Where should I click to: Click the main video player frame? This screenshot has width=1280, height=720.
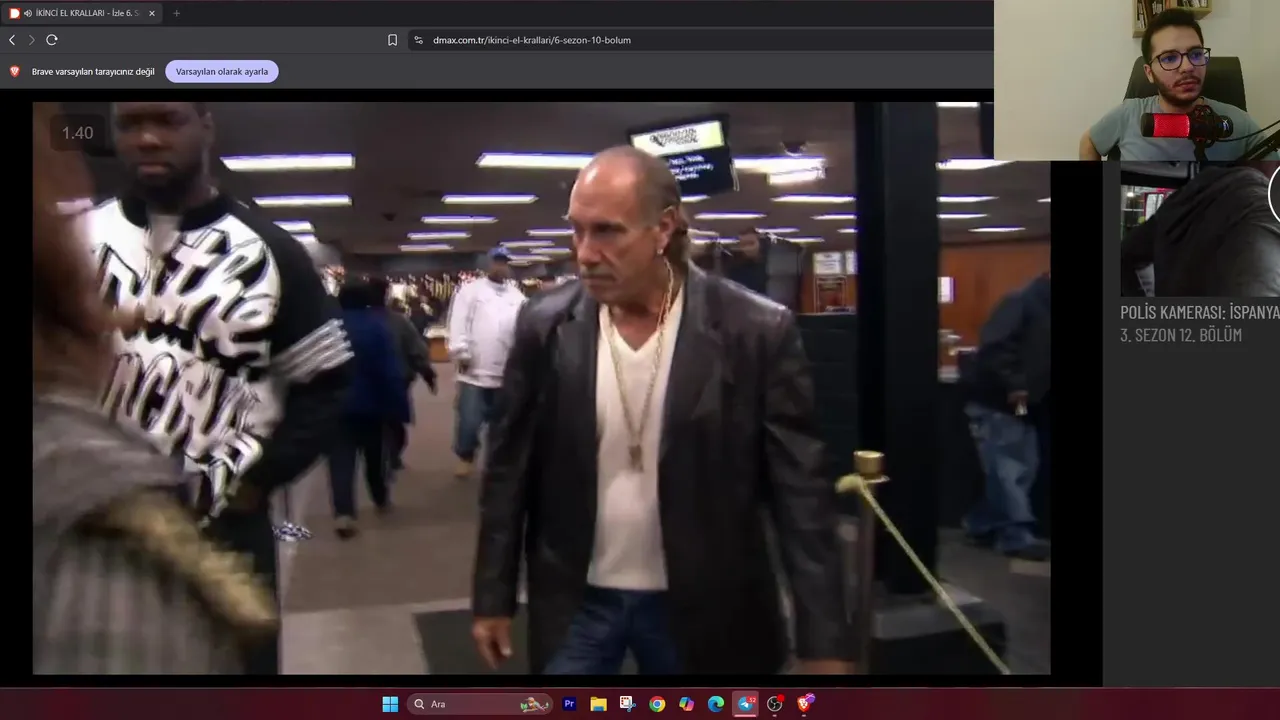click(541, 388)
